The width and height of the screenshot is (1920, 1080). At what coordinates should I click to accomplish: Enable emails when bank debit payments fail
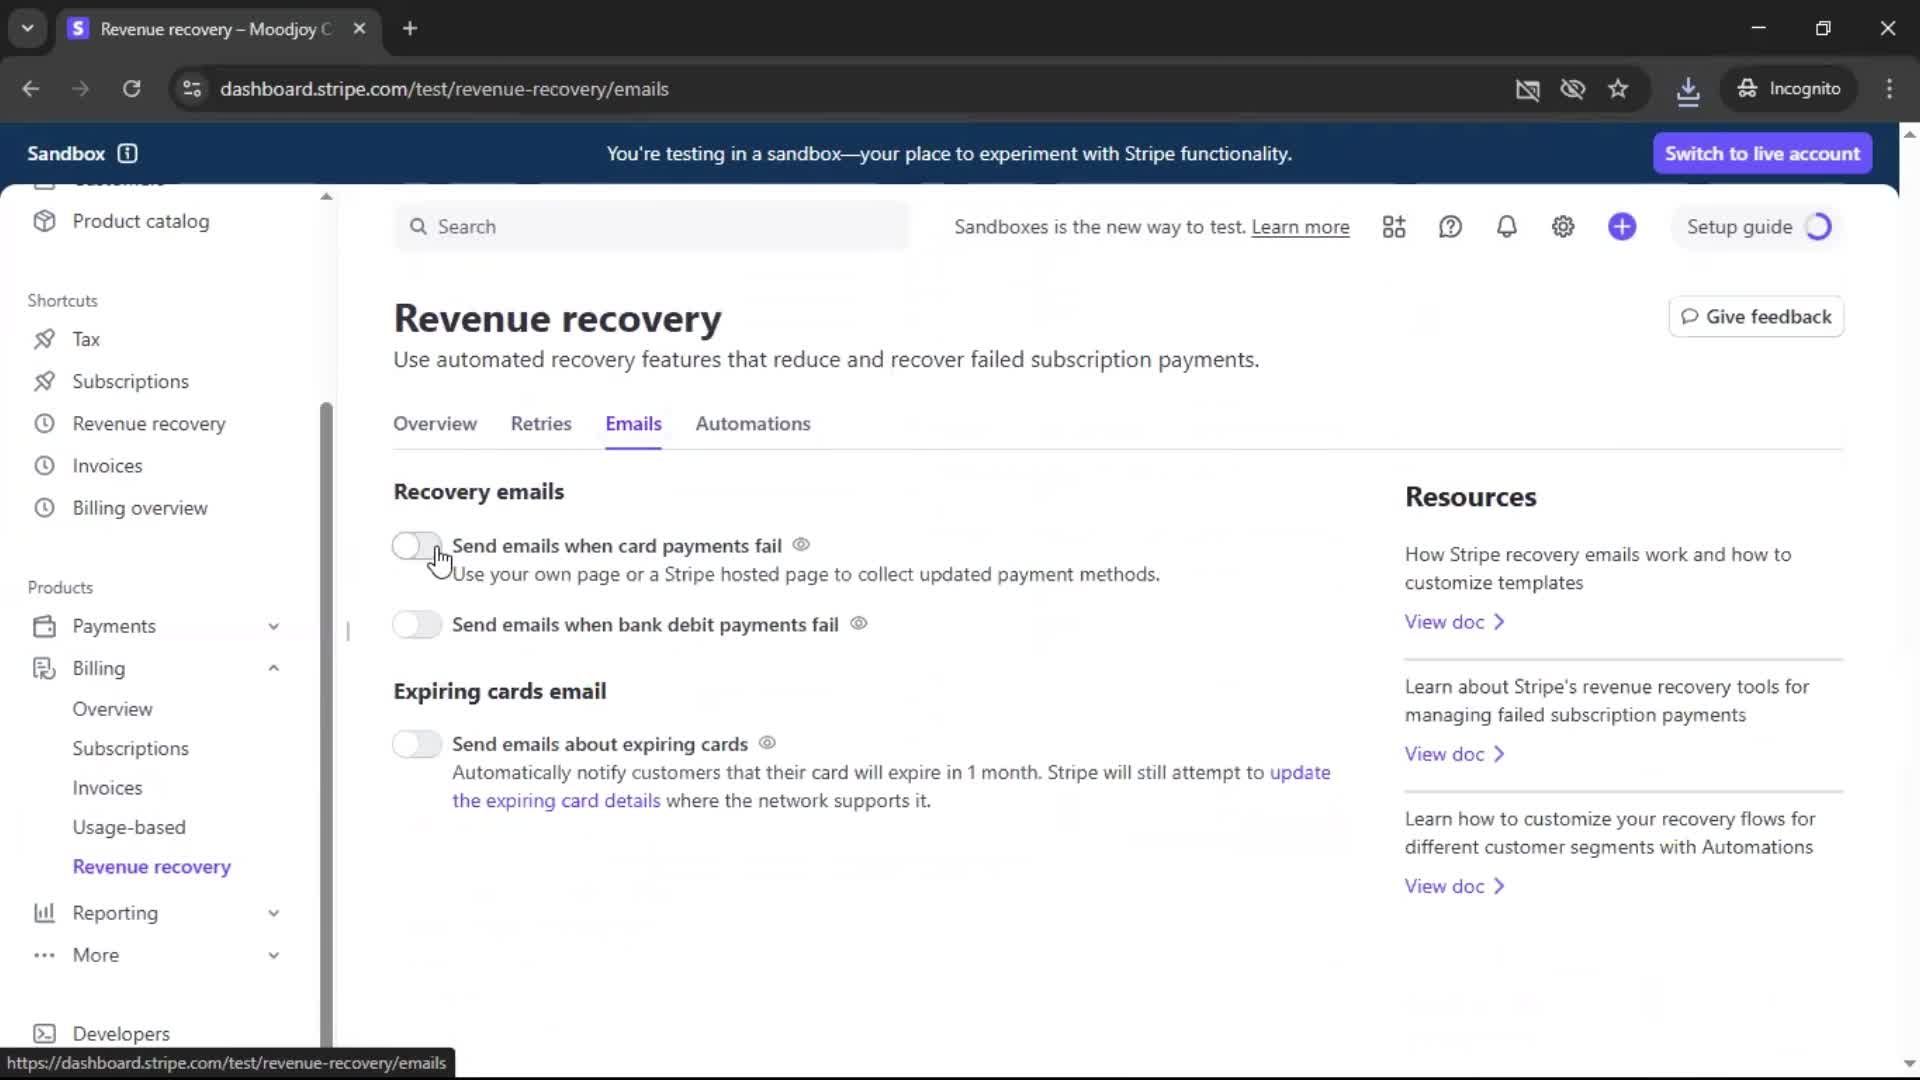point(416,625)
